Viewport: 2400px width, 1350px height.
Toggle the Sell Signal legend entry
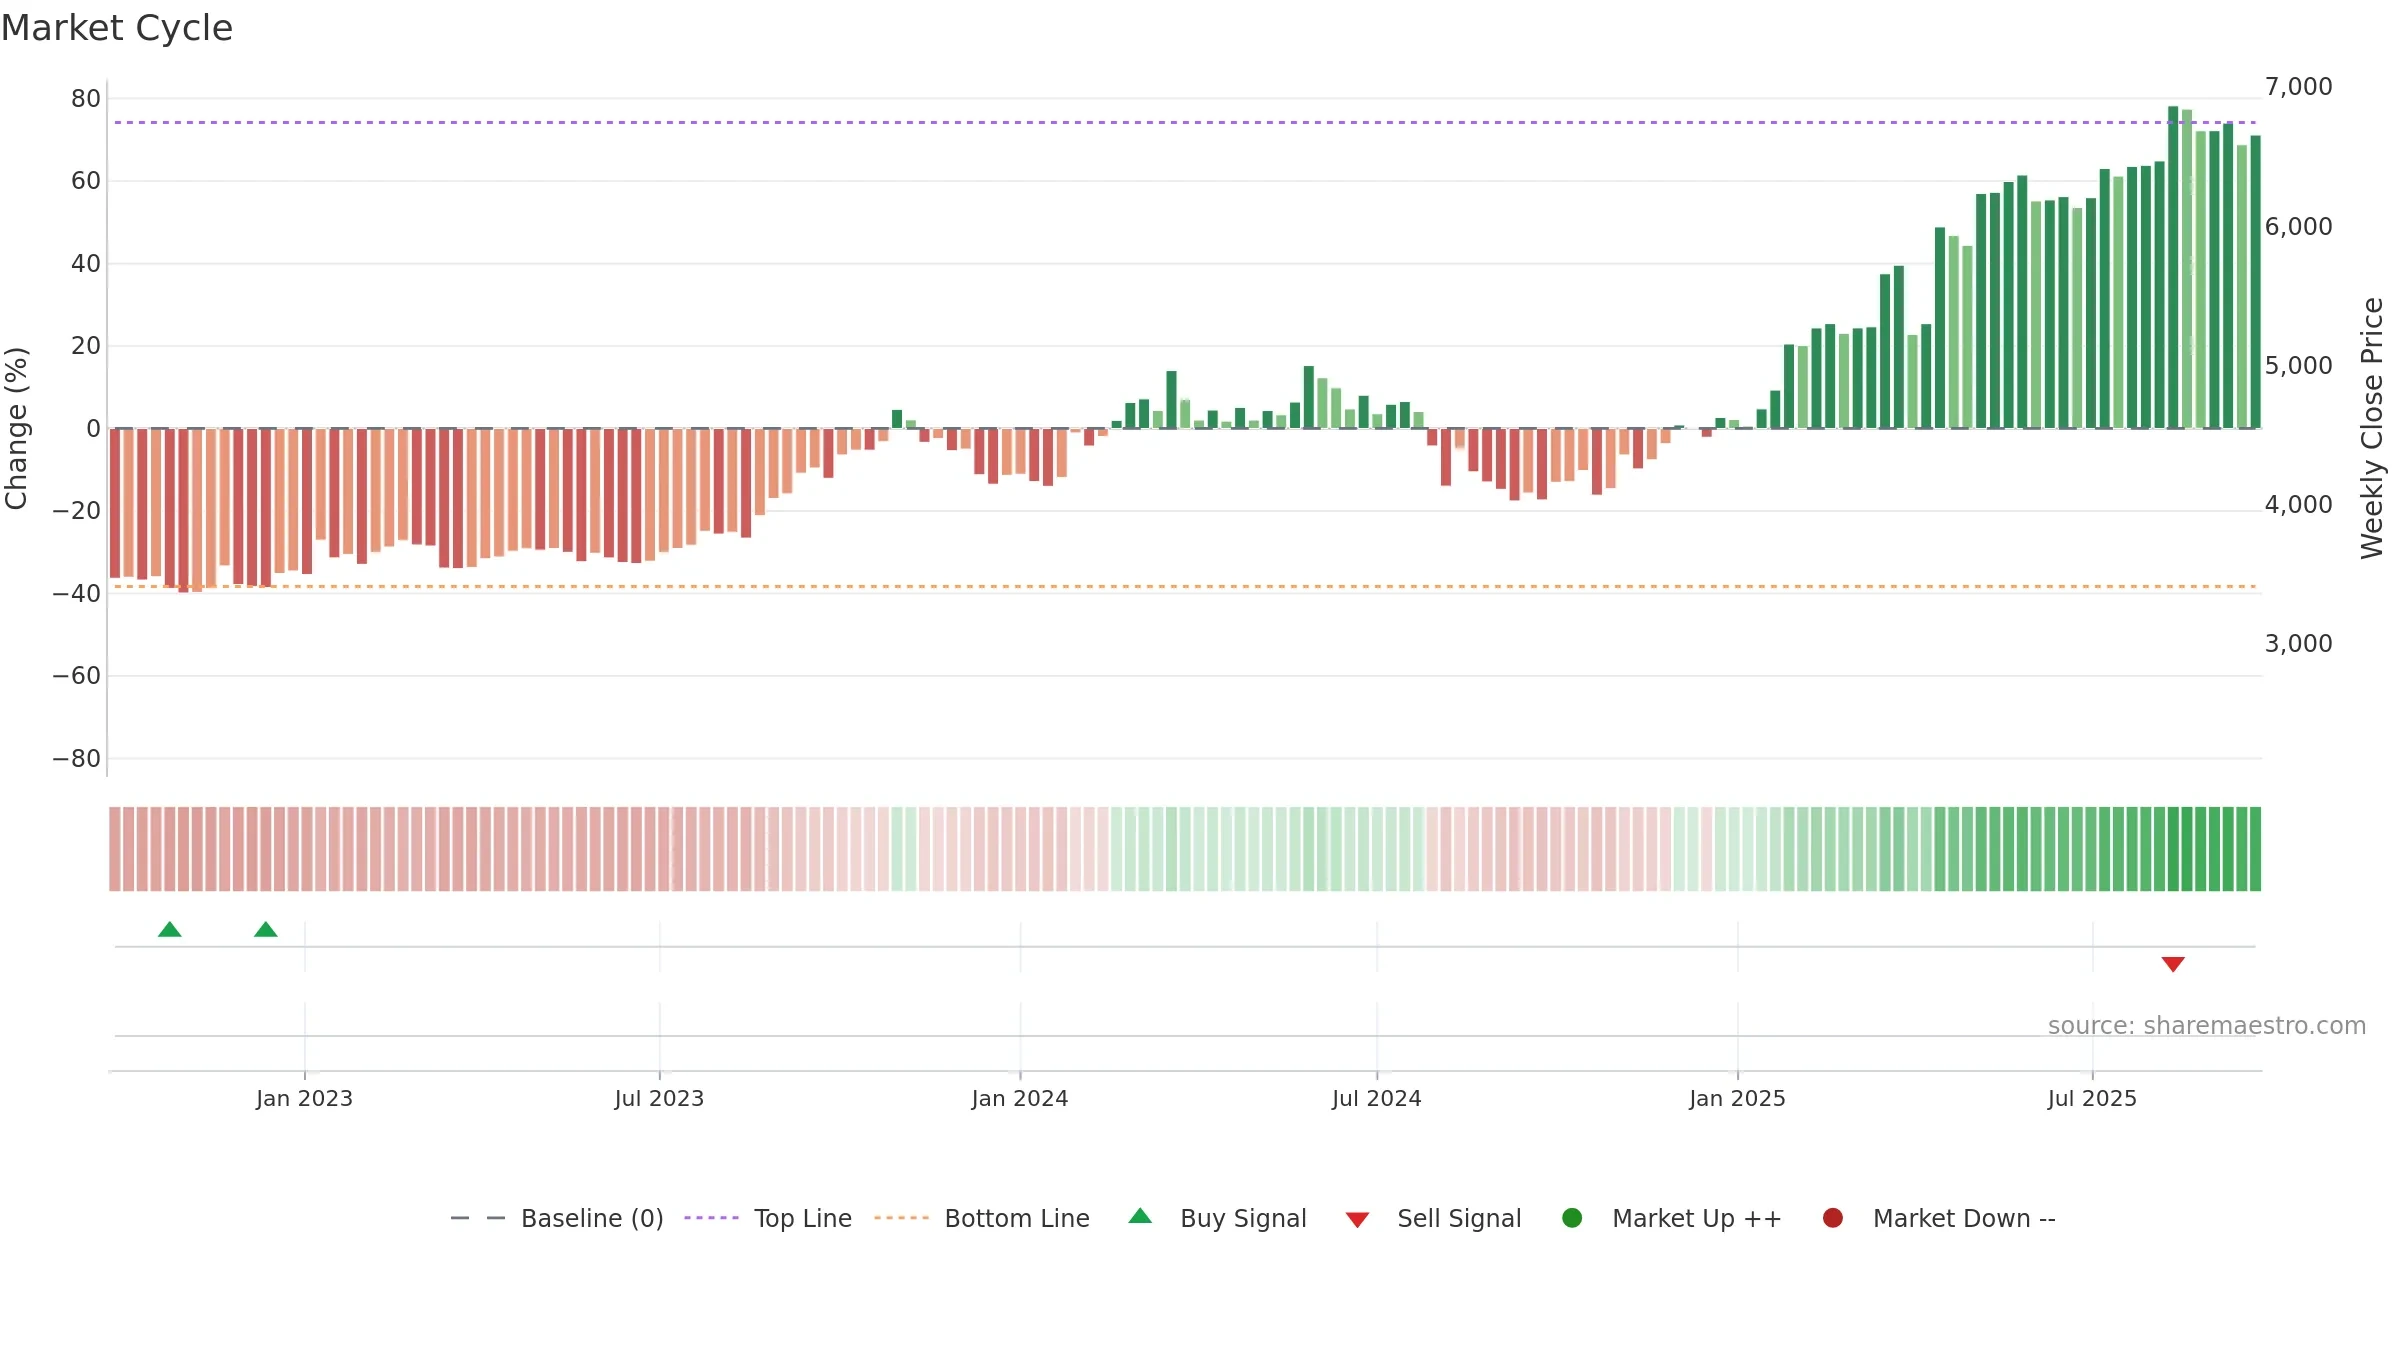[x=1433, y=1218]
